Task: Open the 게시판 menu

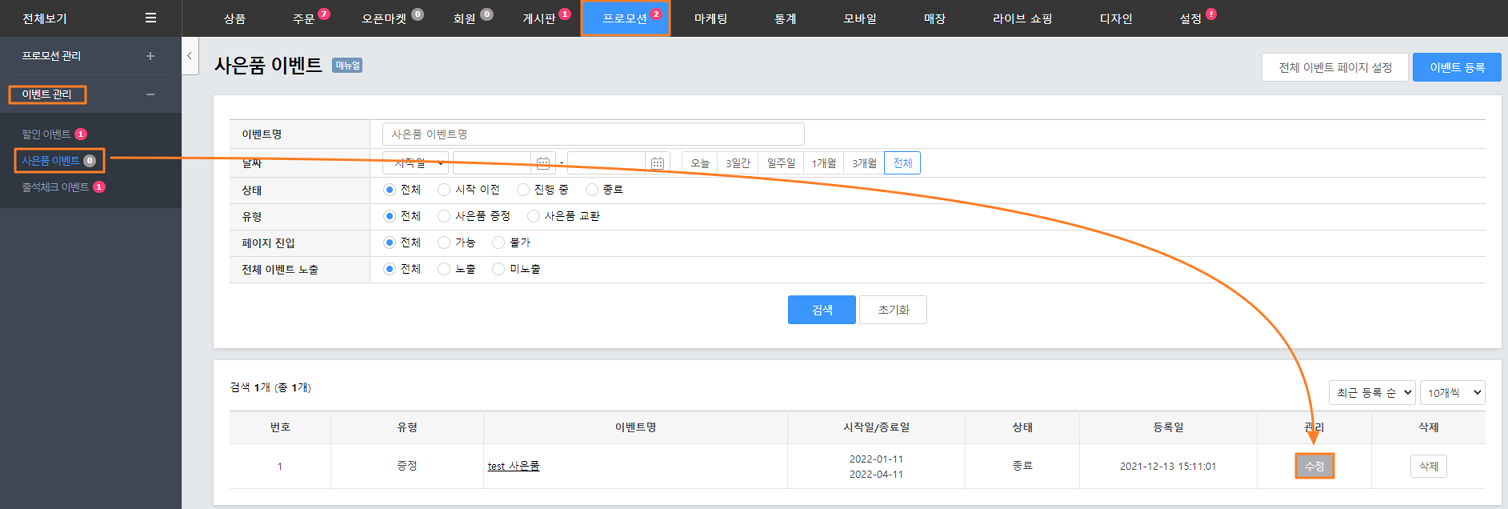Action: click(539, 19)
